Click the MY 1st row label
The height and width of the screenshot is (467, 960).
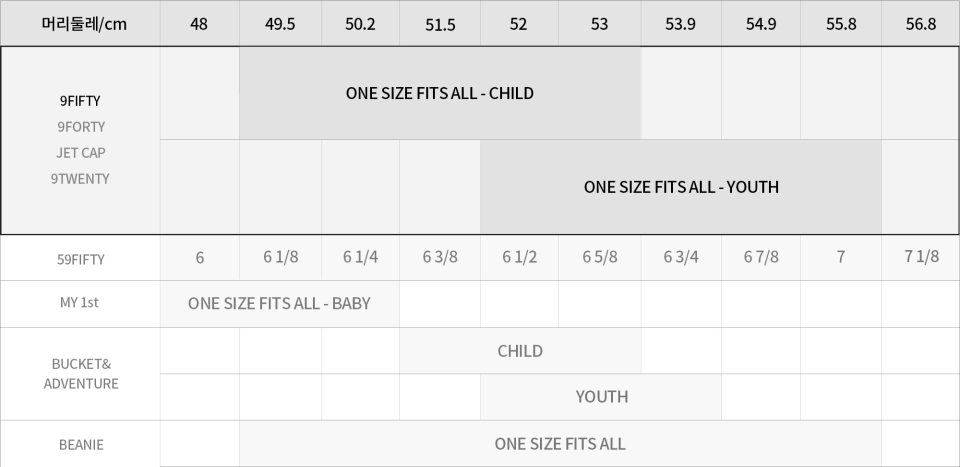pyautogui.click(x=80, y=303)
